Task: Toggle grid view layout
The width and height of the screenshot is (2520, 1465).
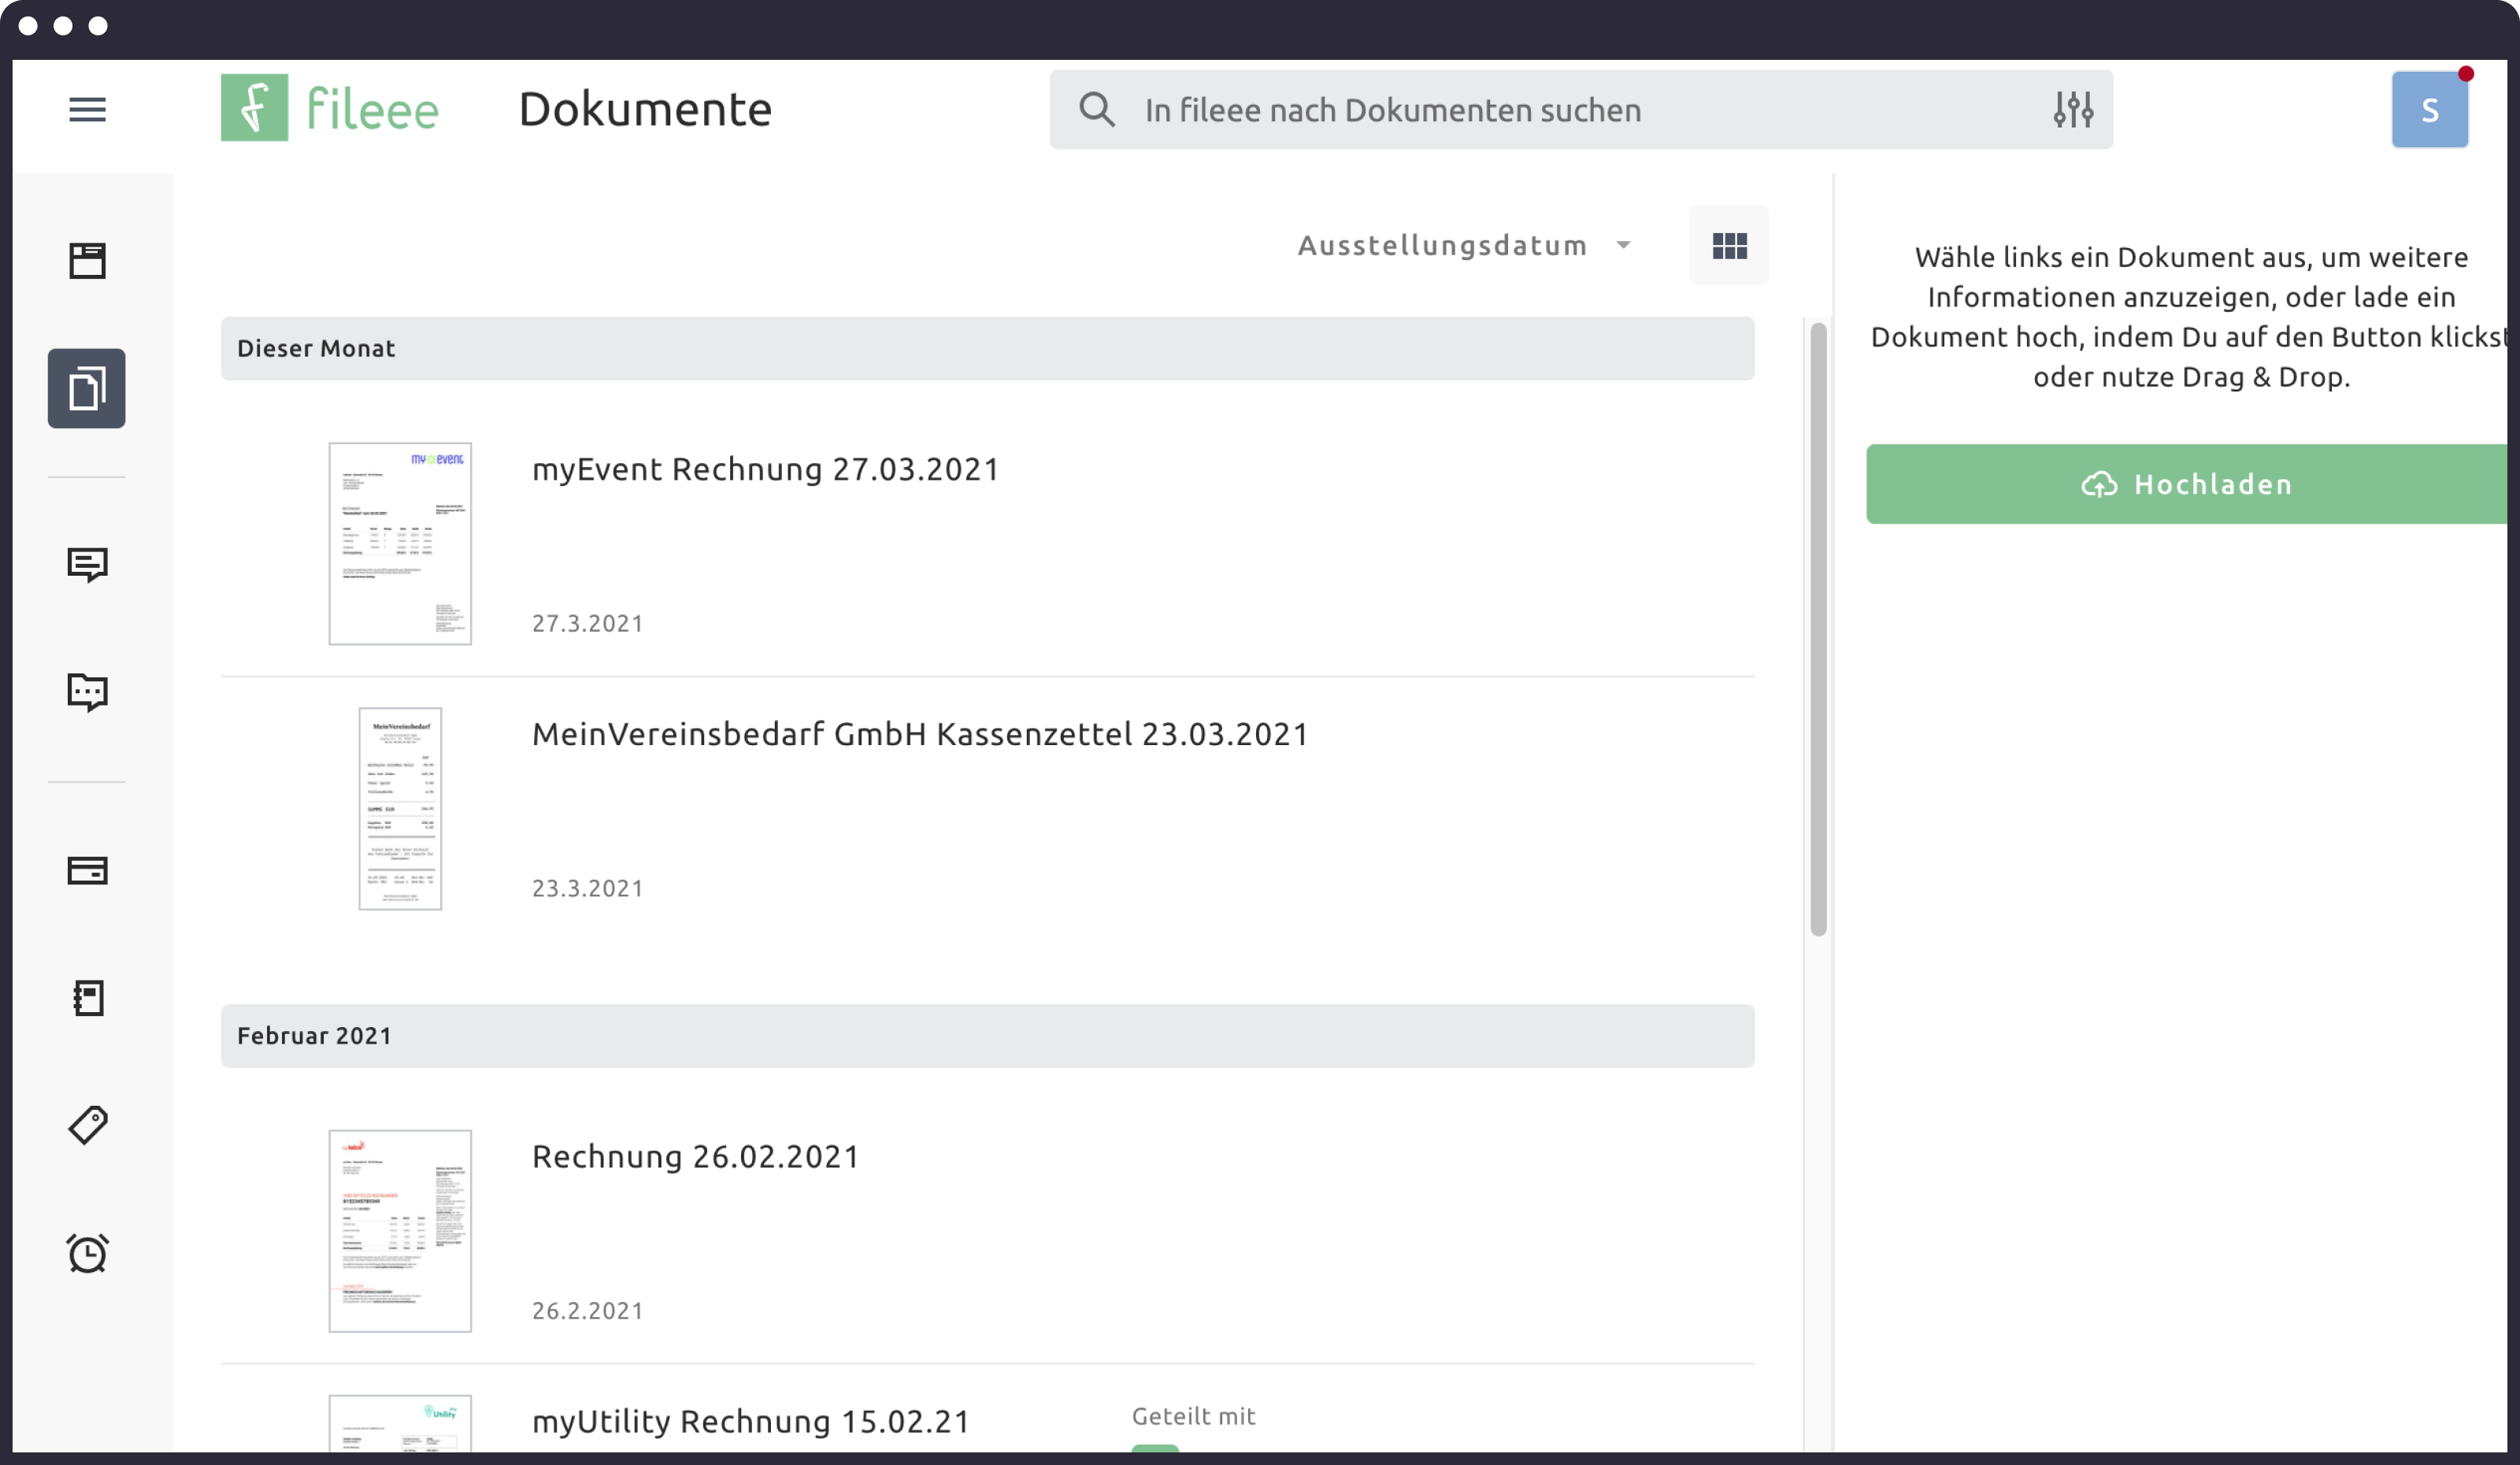Action: 1729,245
